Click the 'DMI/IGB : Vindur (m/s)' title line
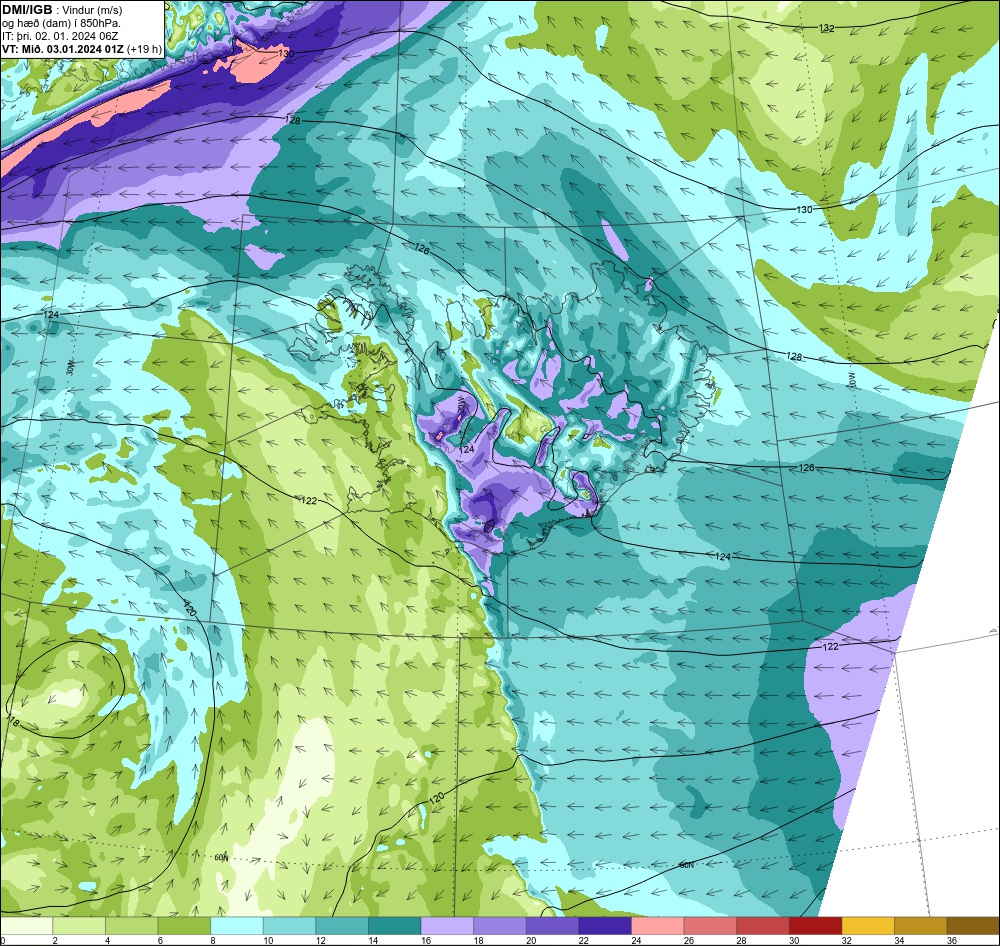 pos(62,9)
